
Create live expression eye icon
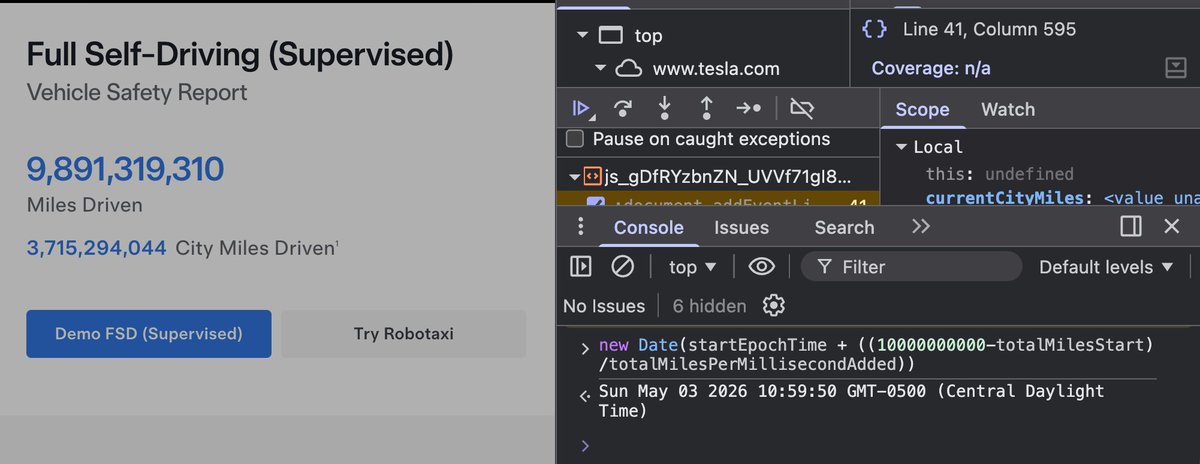point(762,266)
